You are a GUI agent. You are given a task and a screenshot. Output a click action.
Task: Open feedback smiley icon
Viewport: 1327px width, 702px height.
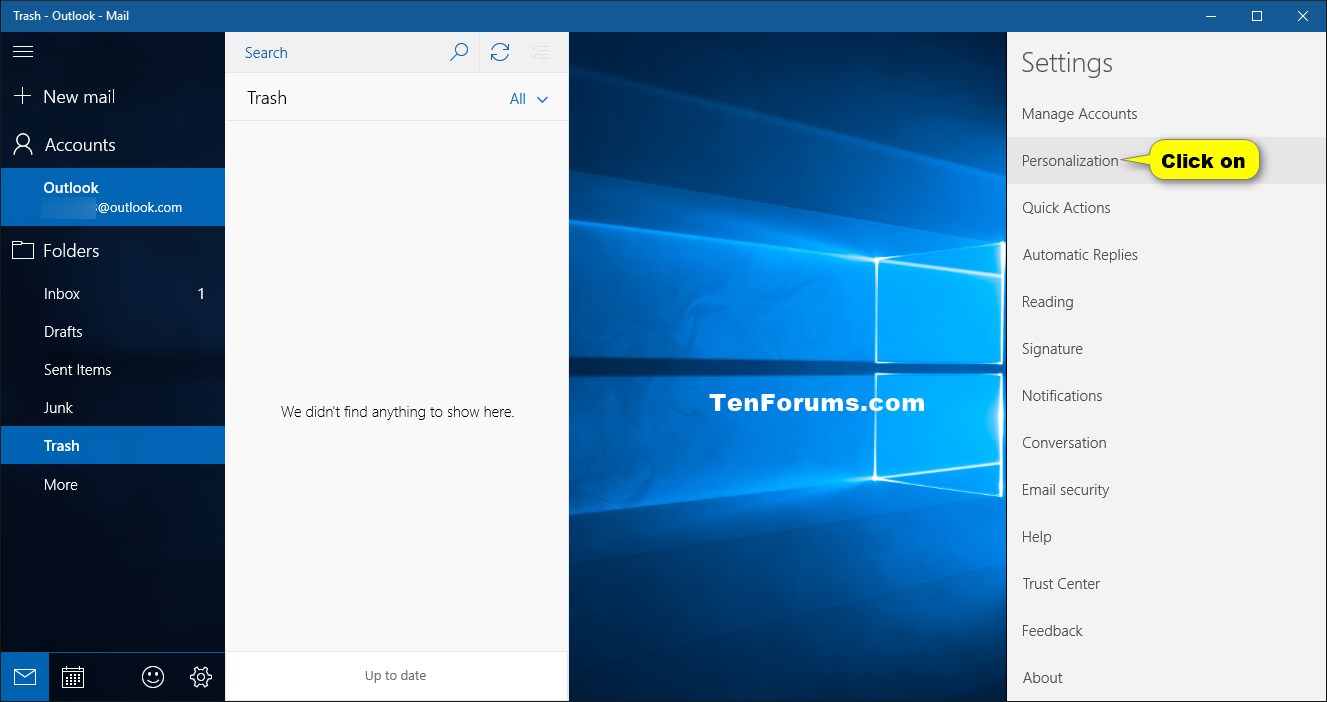(x=153, y=677)
